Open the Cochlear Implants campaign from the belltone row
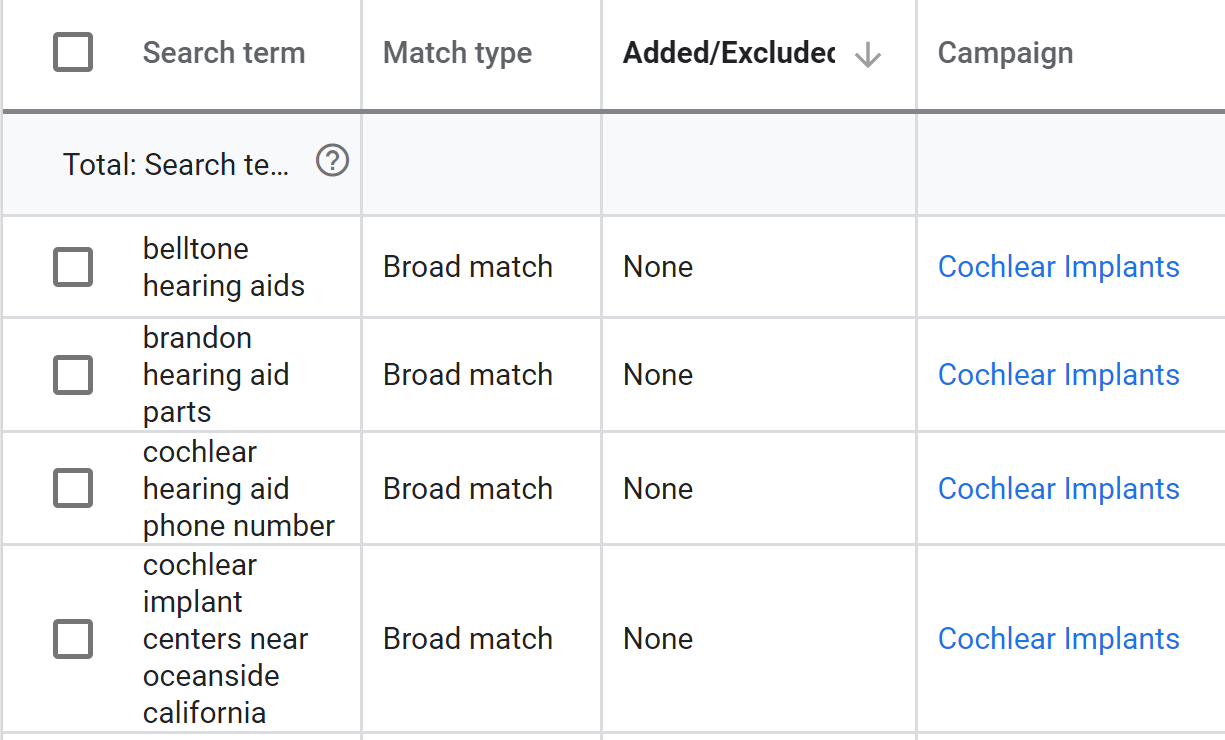The height and width of the screenshot is (740, 1225). [x=1058, y=267]
